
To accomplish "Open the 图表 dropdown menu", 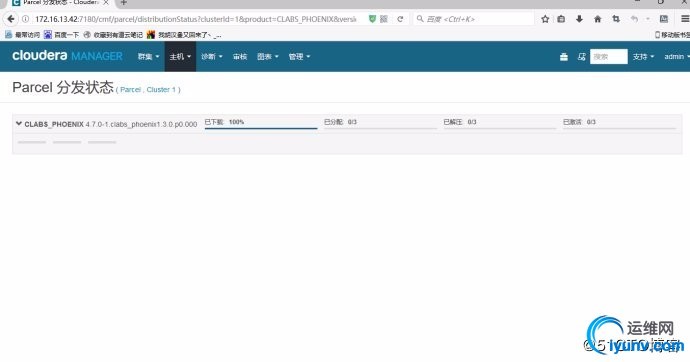I will (x=268, y=57).
